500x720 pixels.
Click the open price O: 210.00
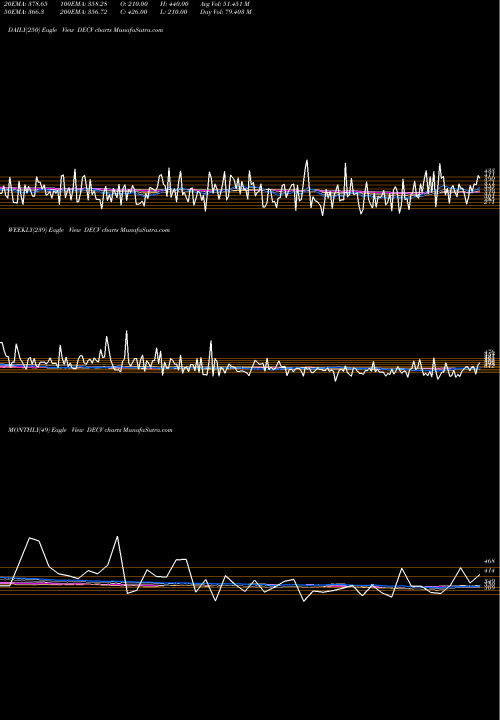(135, 4)
